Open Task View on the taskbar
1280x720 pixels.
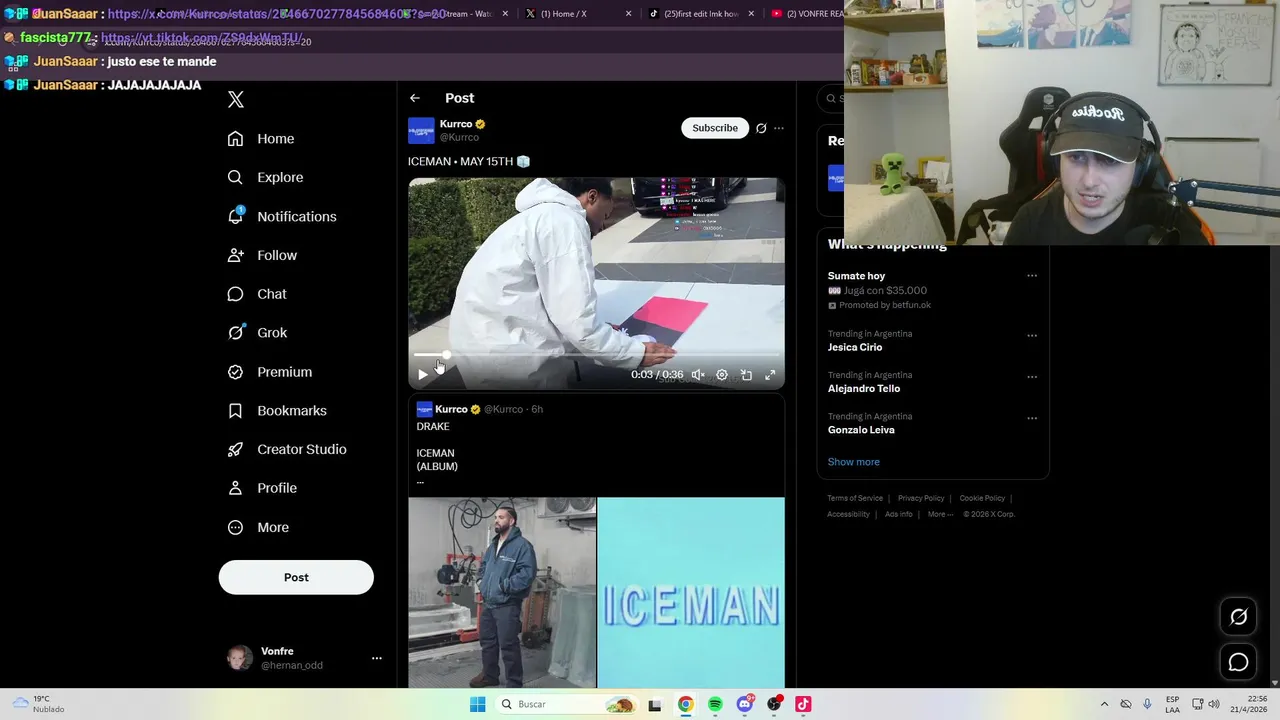pyautogui.click(x=655, y=704)
